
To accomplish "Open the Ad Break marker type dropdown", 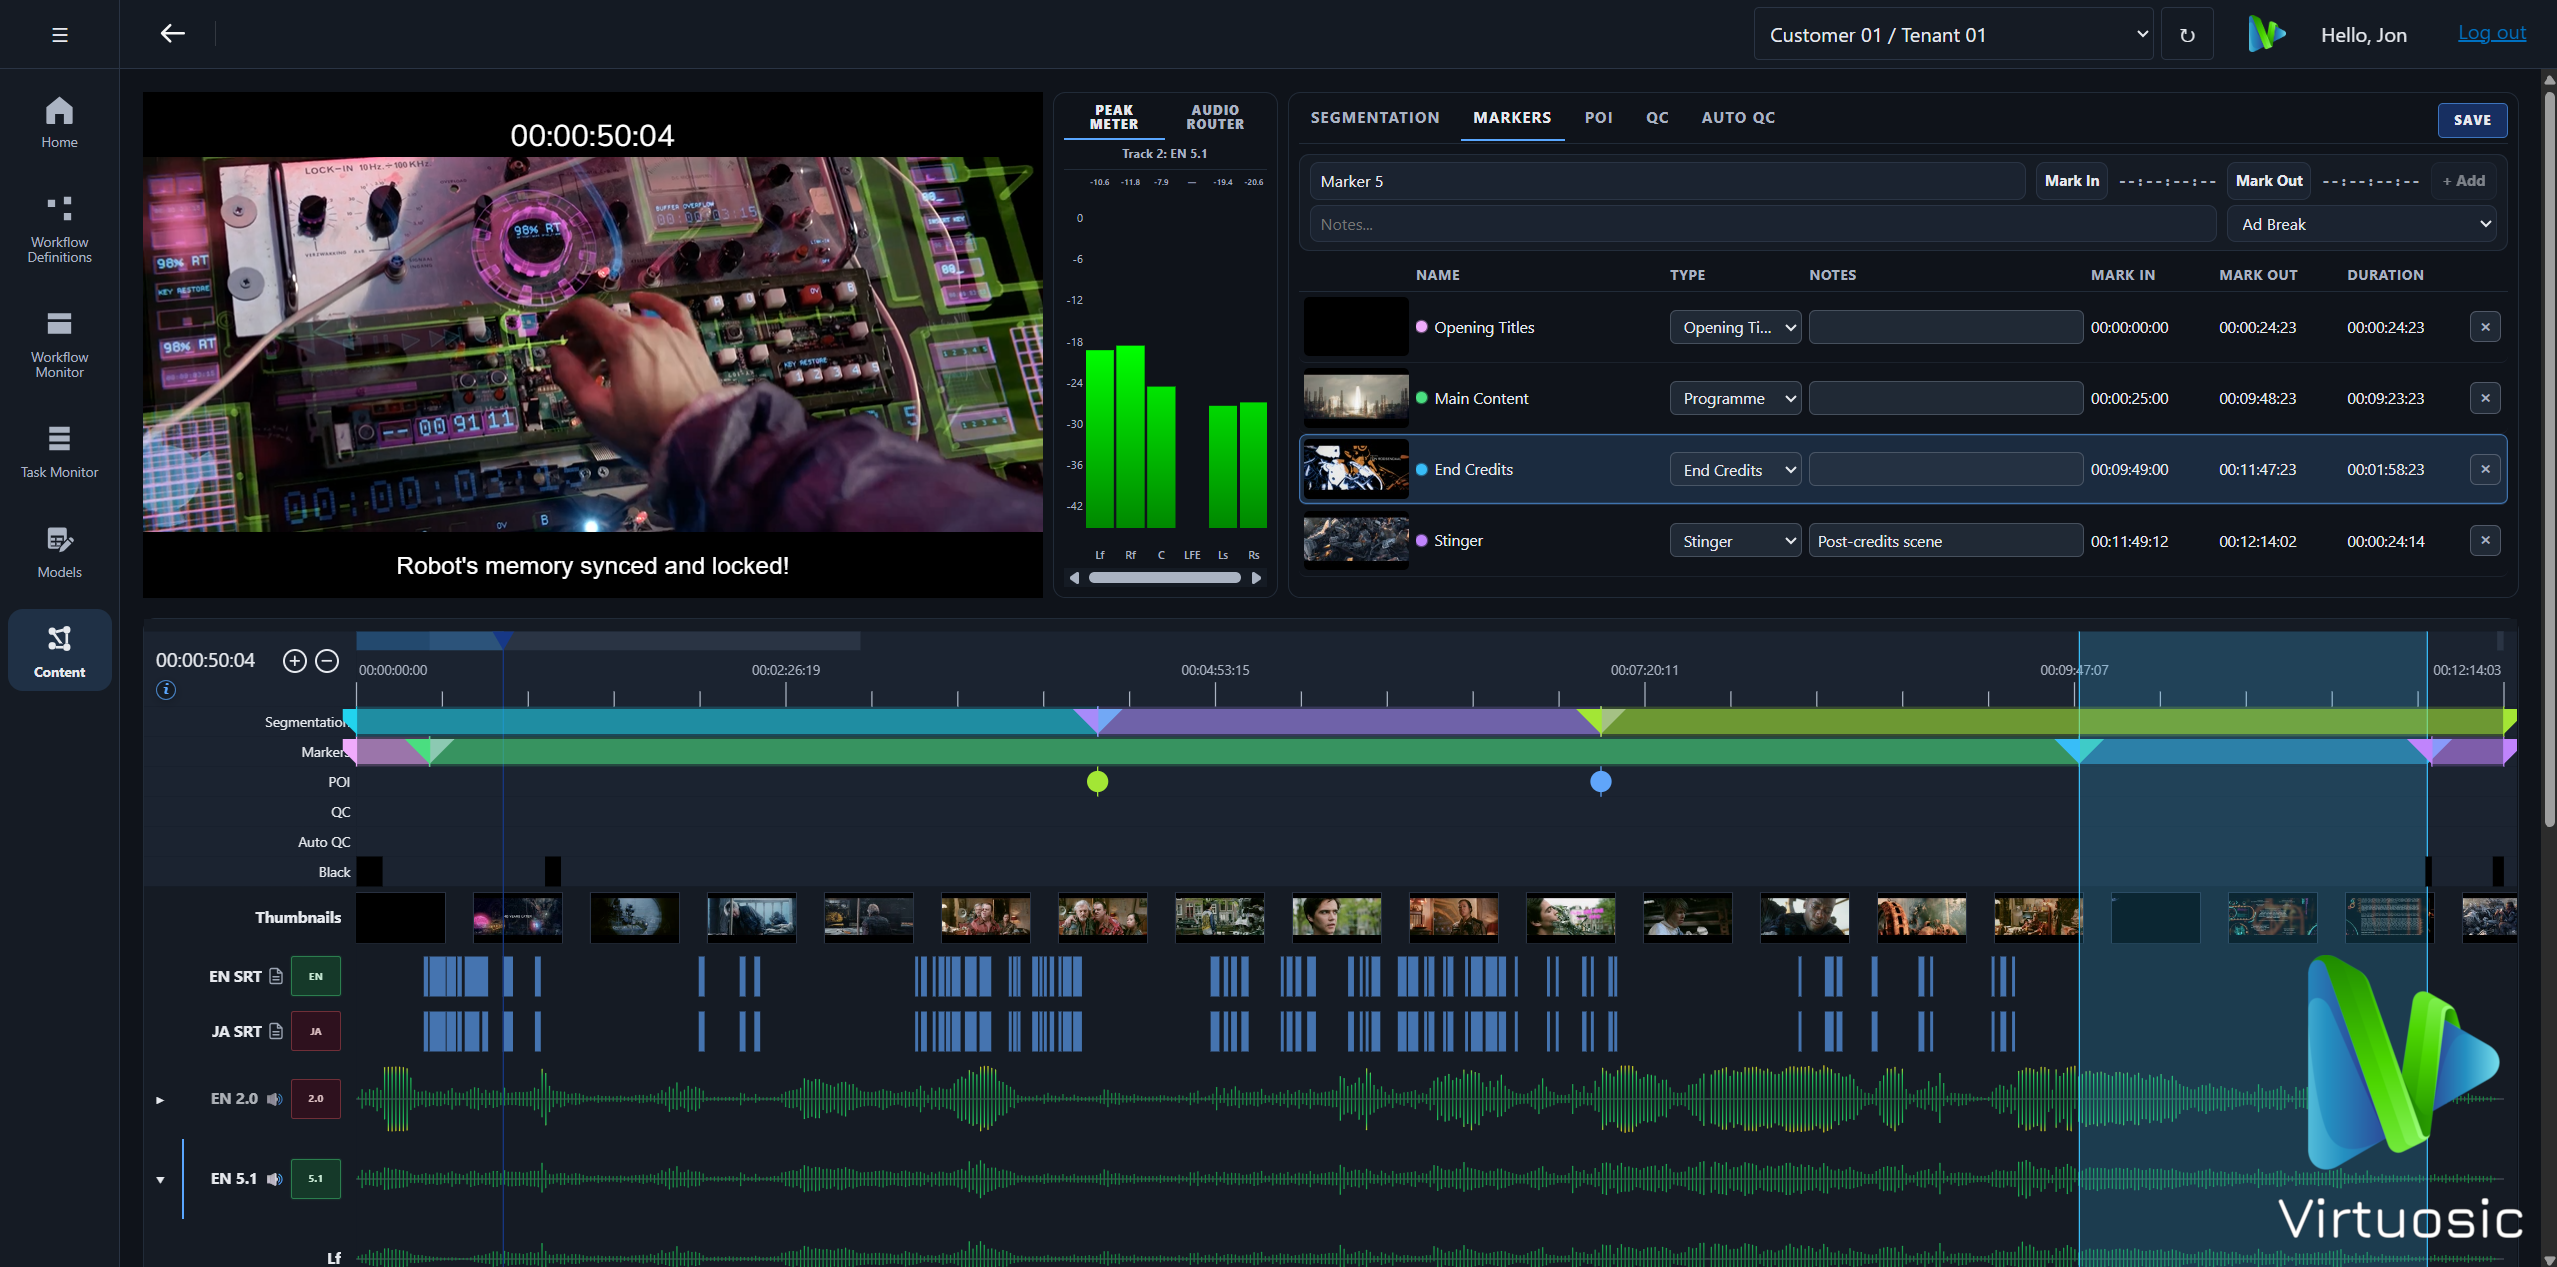I will (x=2361, y=225).
